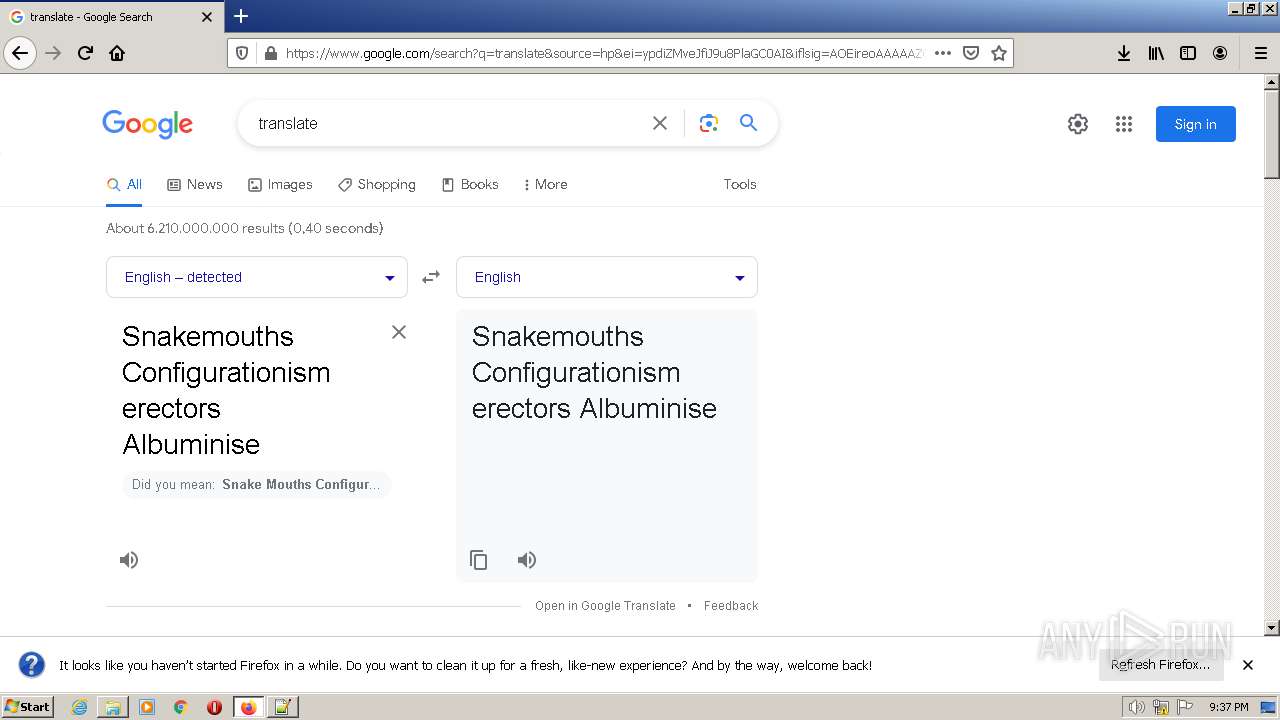Toggle the sidebar view icon
The width and height of the screenshot is (1280, 720).
[1188, 53]
